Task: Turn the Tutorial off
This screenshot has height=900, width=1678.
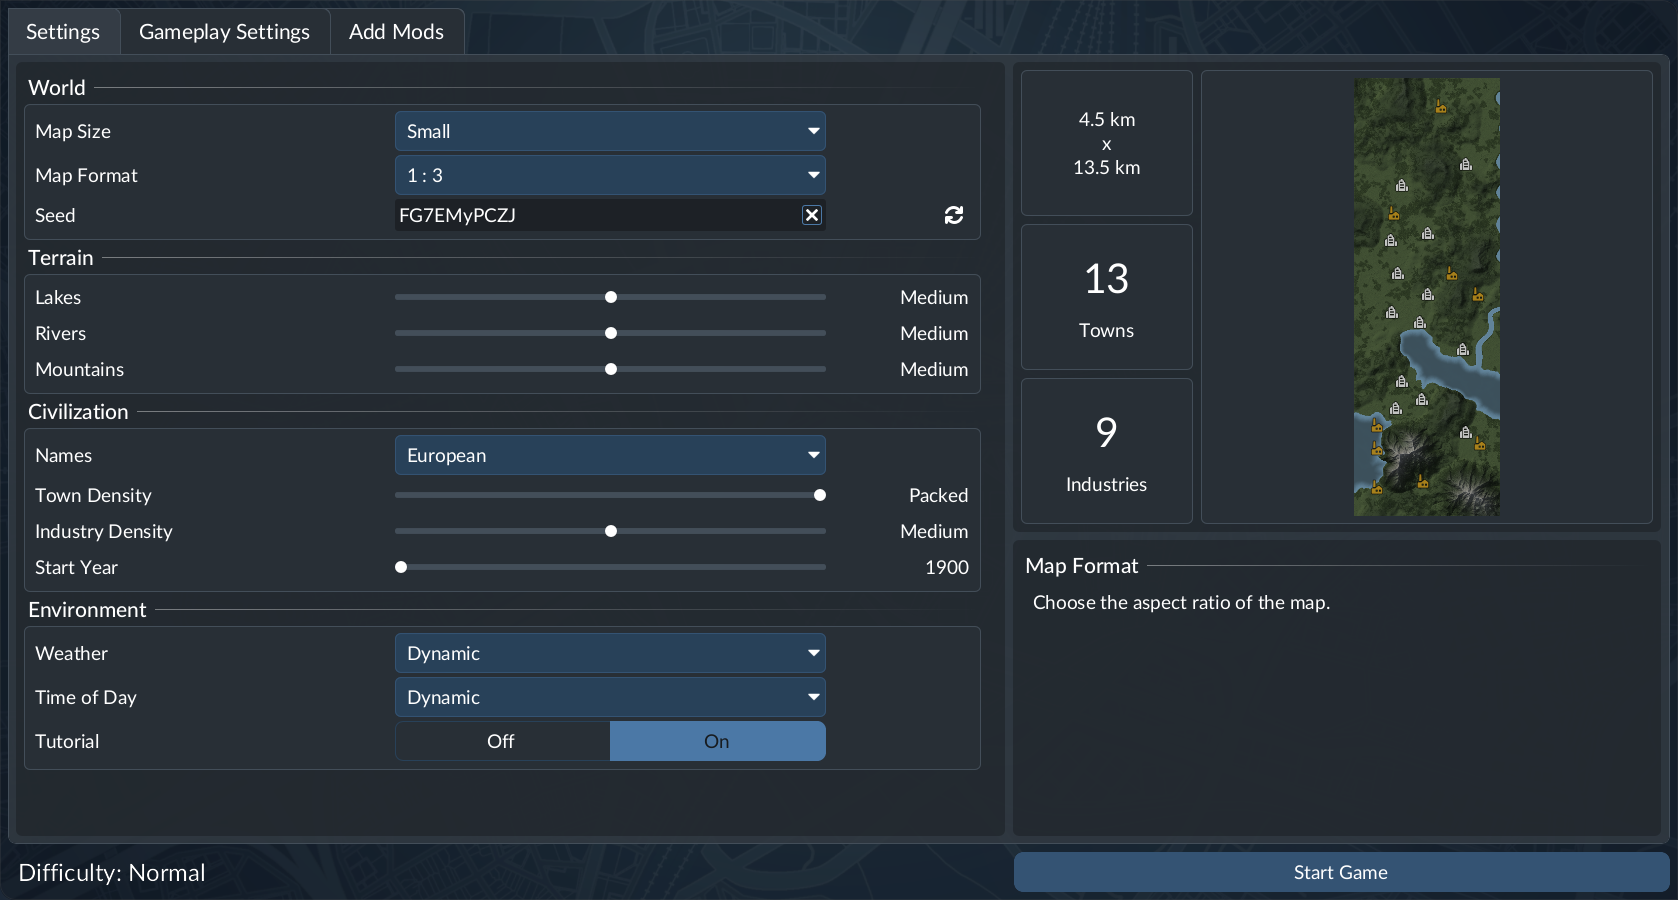Action: [x=502, y=741]
